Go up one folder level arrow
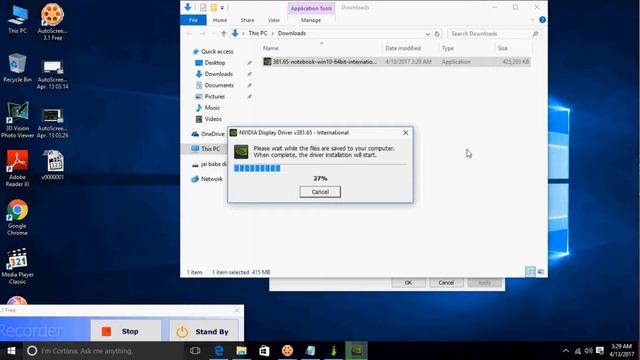The width and height of the screenshot is (640, 360). 223,33
